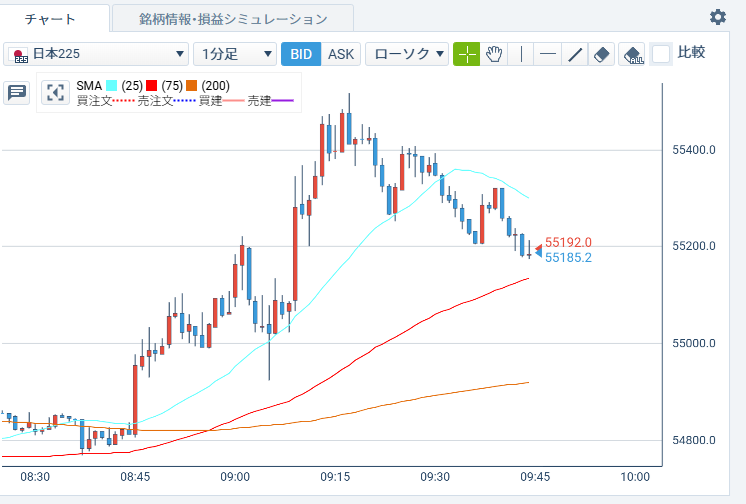
Task: Click the erase all drawings icon
Action: pyautogui.click(x=632, y=54)
